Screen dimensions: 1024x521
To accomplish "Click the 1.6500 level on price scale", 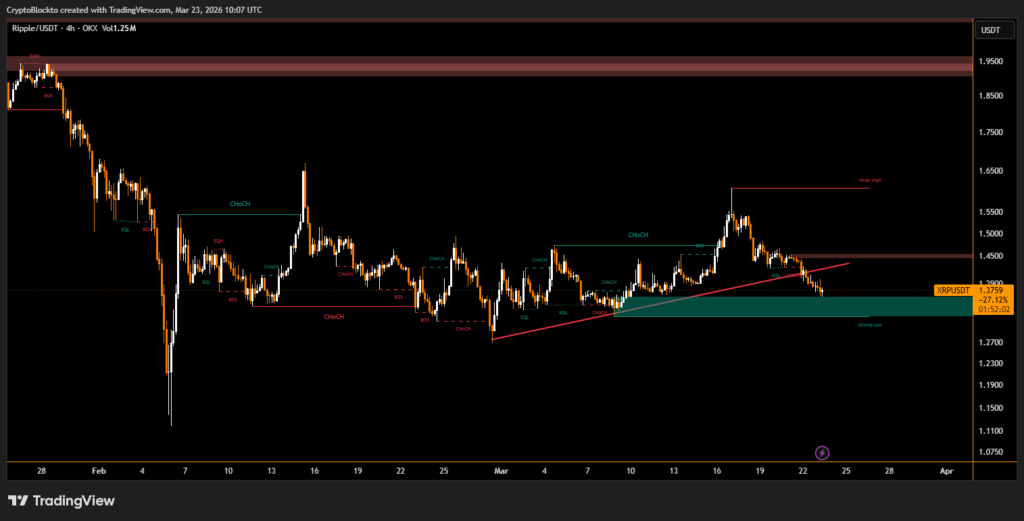I will (990, 171).
